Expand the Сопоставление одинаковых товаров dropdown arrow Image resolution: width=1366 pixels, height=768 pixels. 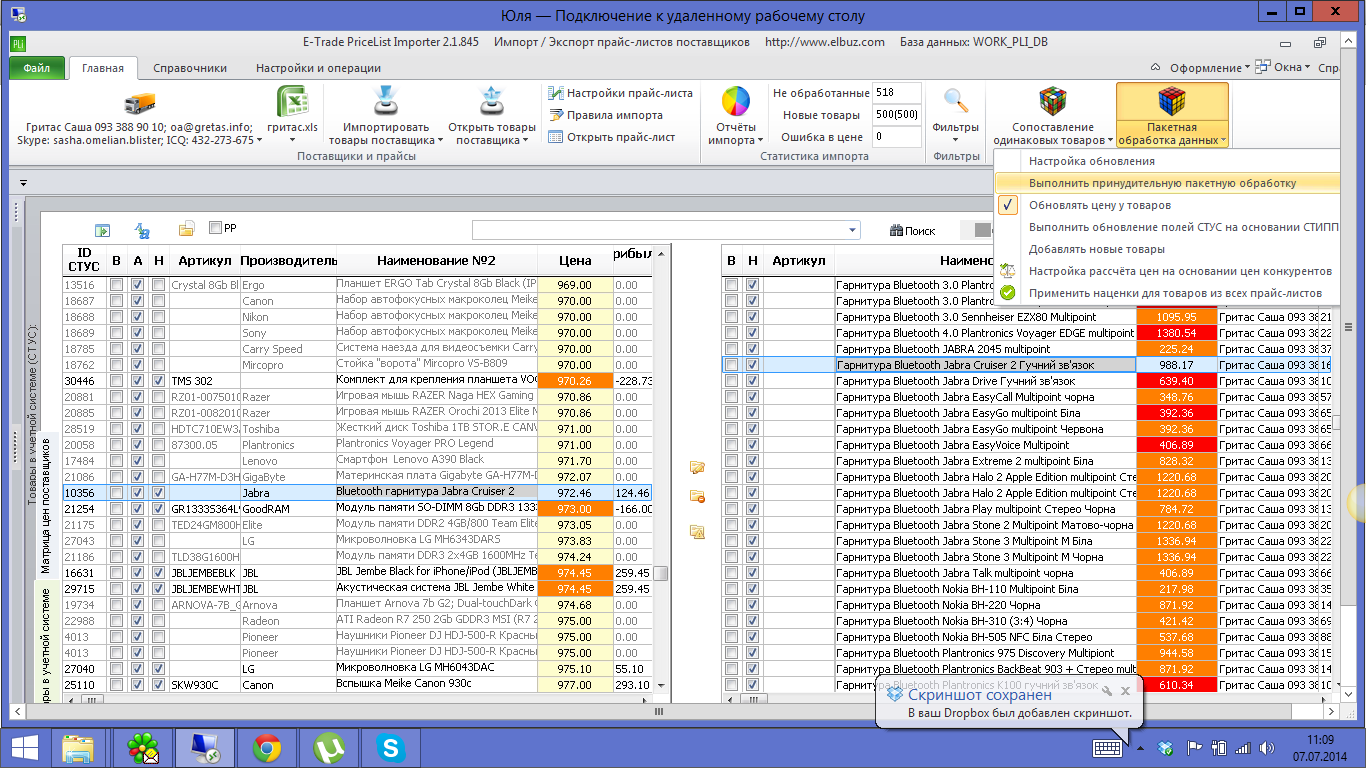pos(1110,141)
